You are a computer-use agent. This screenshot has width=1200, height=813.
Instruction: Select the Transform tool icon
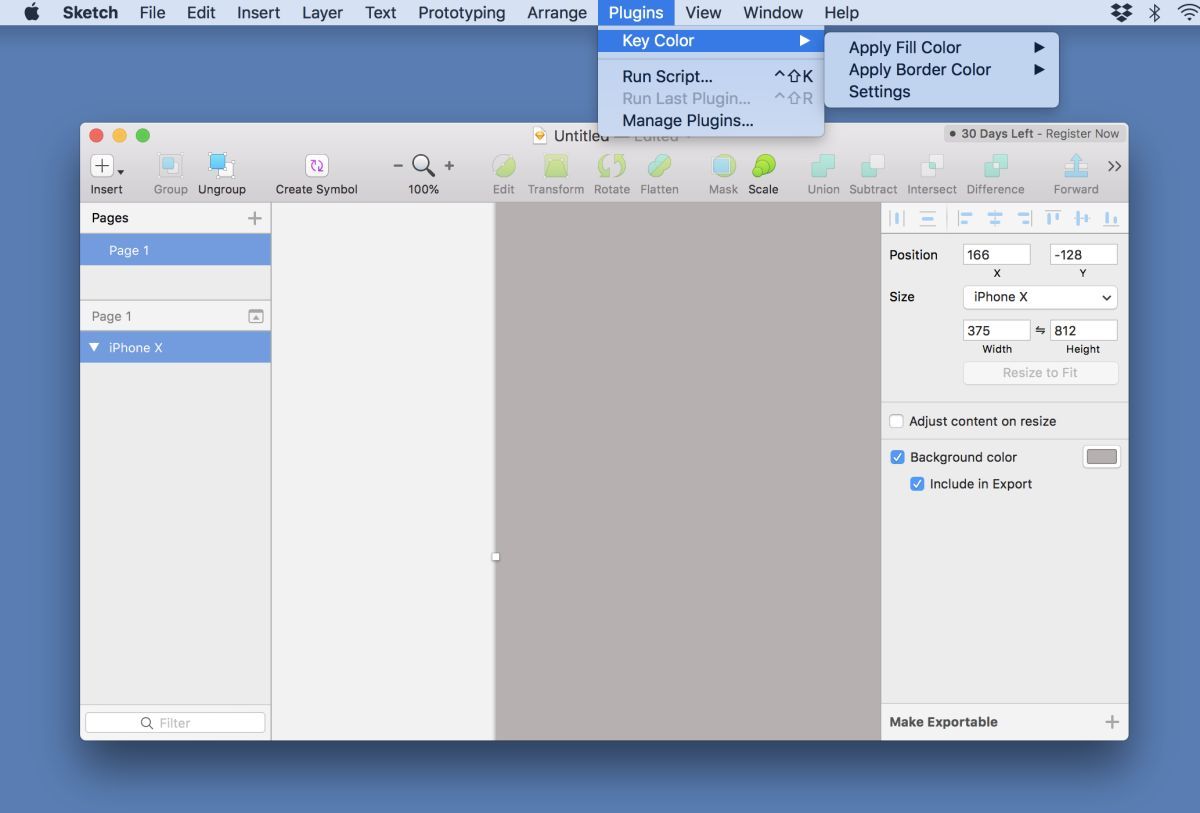pyautogui.click(x=556, y=166)
